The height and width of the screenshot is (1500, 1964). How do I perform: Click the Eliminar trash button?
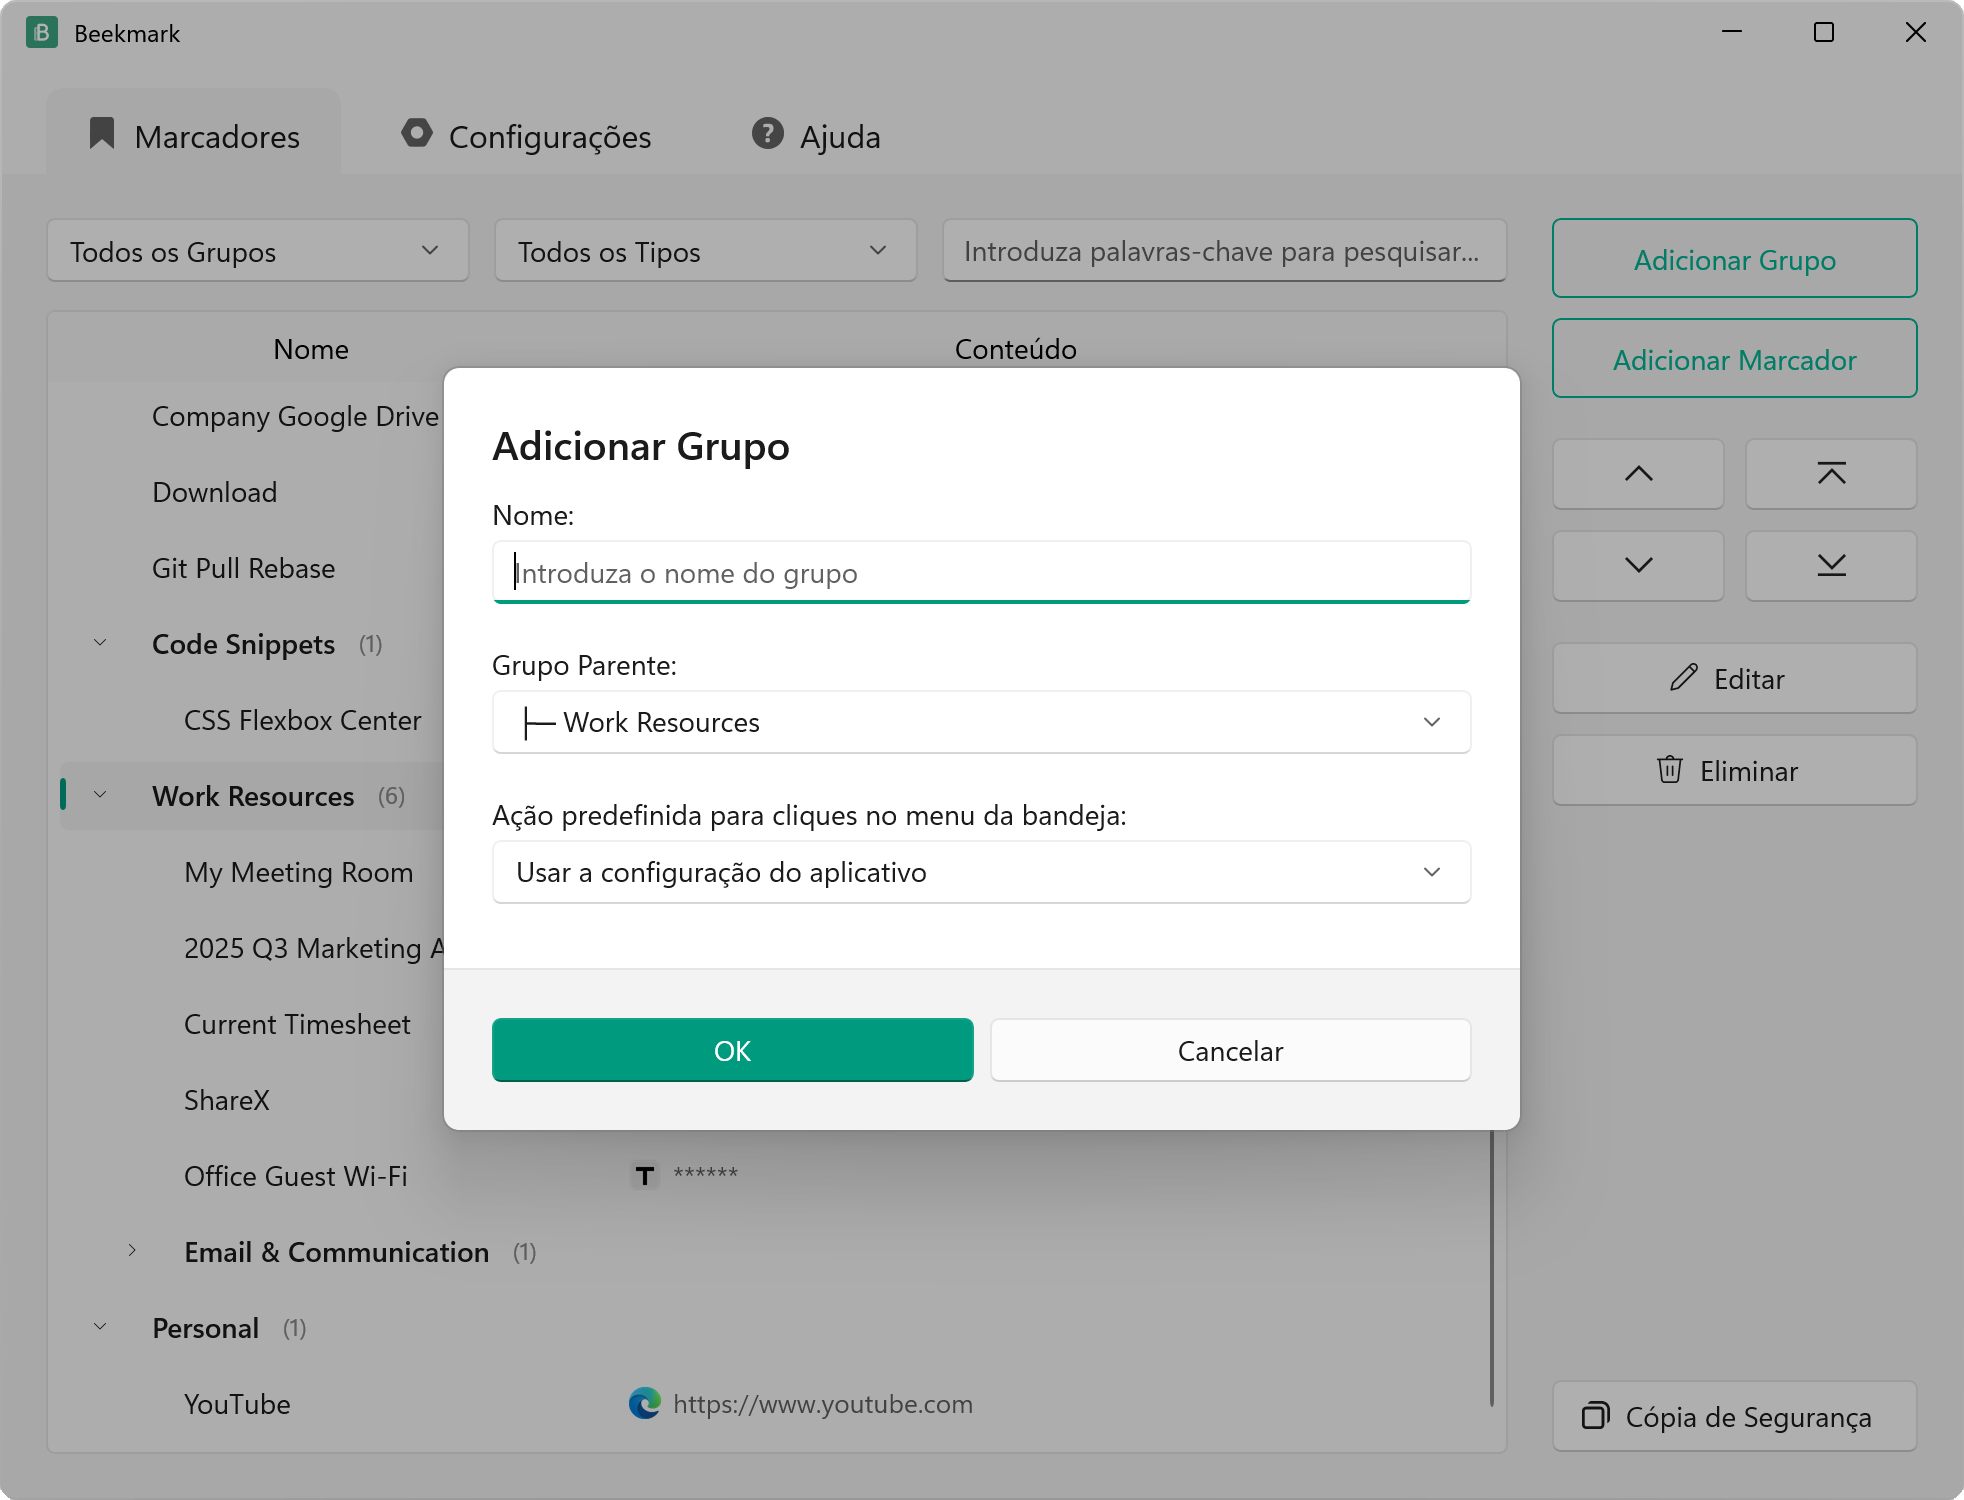[1734, 770]
